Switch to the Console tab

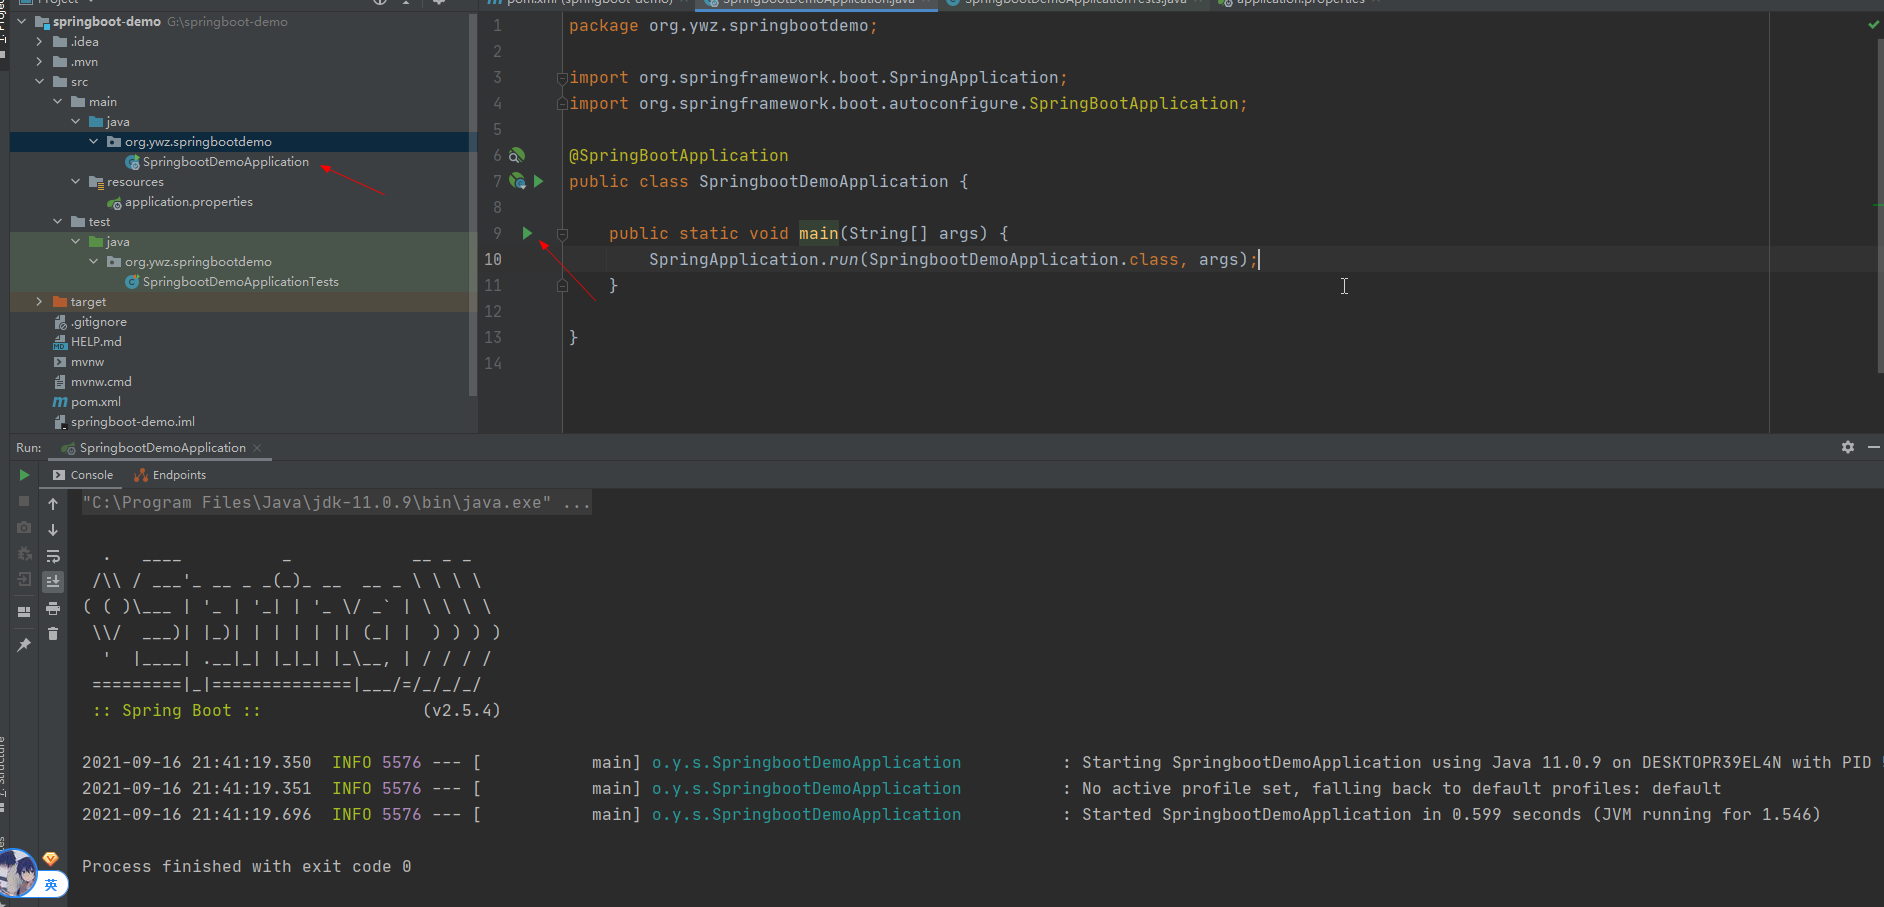tap(83, 475)
